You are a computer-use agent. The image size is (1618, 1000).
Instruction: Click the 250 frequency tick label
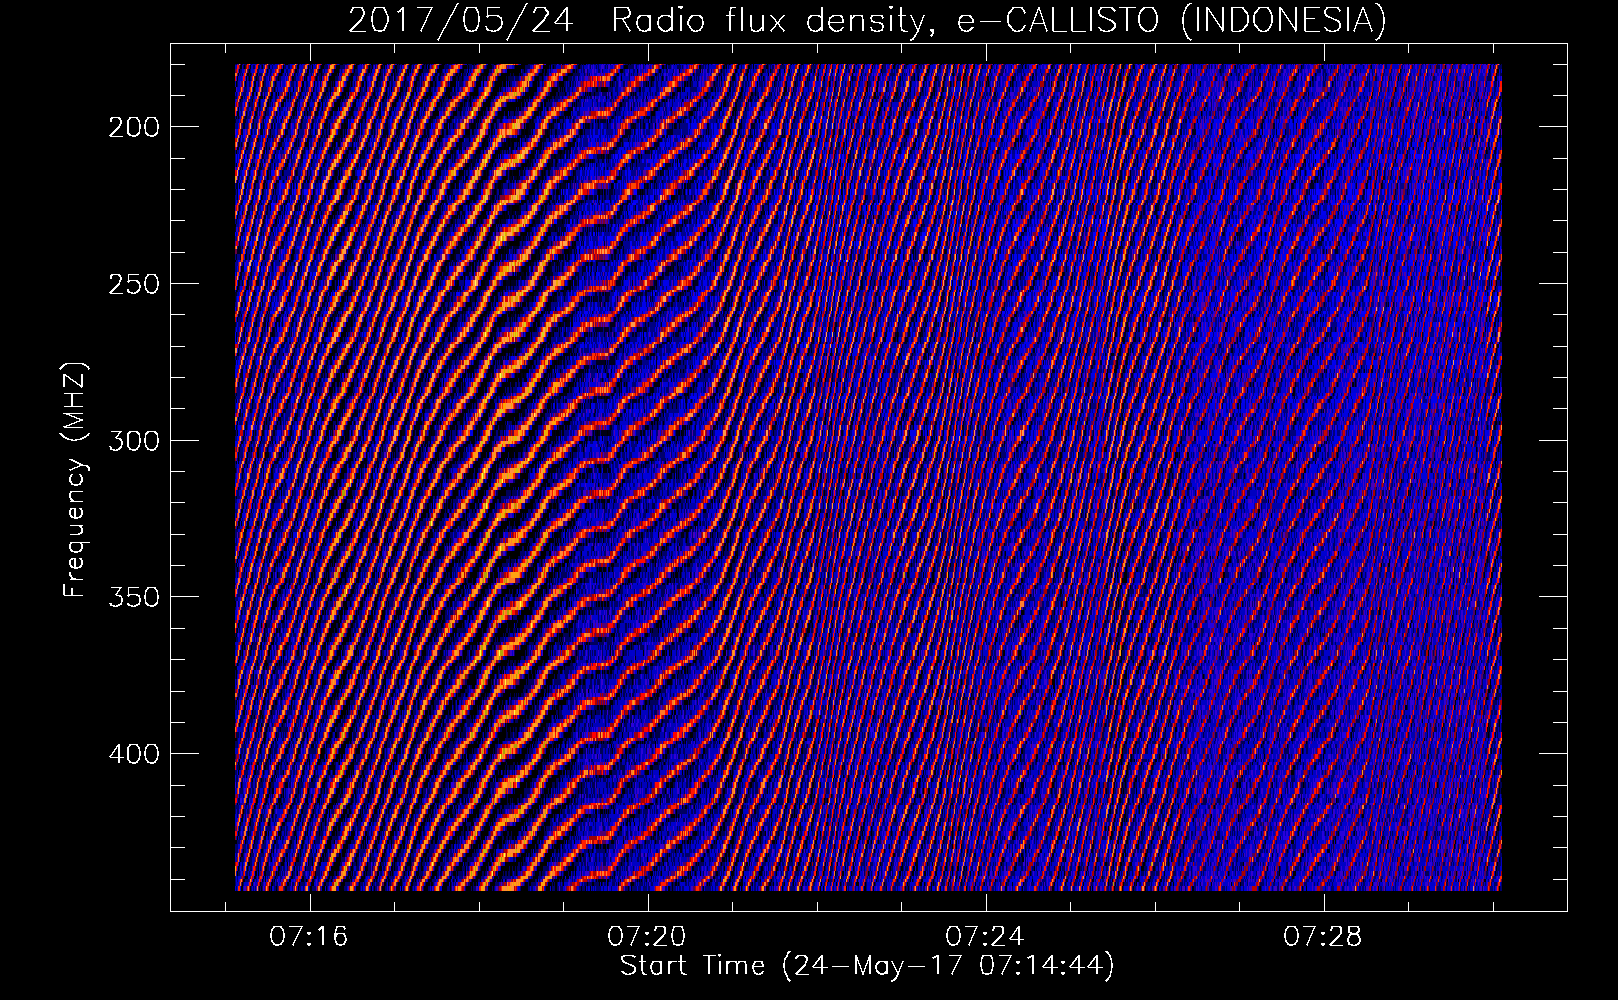tap(133, 284)
